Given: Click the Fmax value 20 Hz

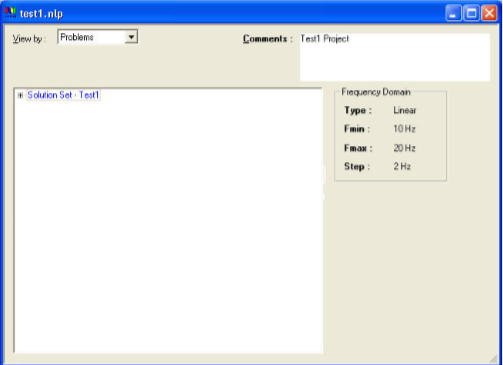Looking at the screenshot, I should (404, 148).
